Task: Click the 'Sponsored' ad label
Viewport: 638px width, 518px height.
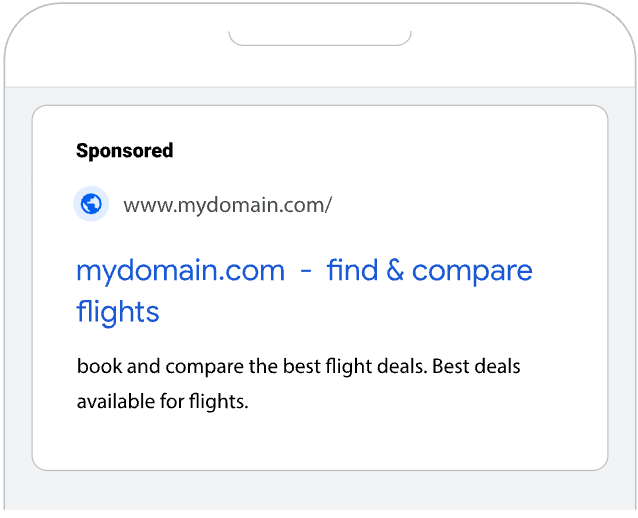Action: click(124, 151)
